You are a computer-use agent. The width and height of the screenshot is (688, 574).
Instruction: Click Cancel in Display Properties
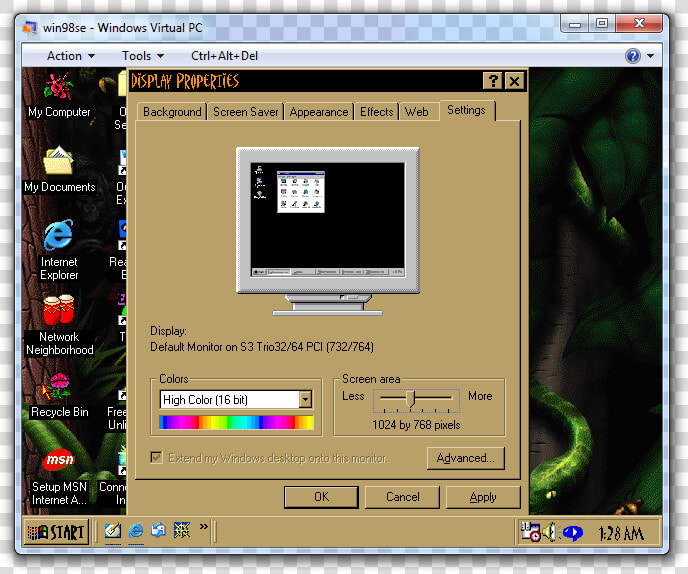tap(402, 497)
